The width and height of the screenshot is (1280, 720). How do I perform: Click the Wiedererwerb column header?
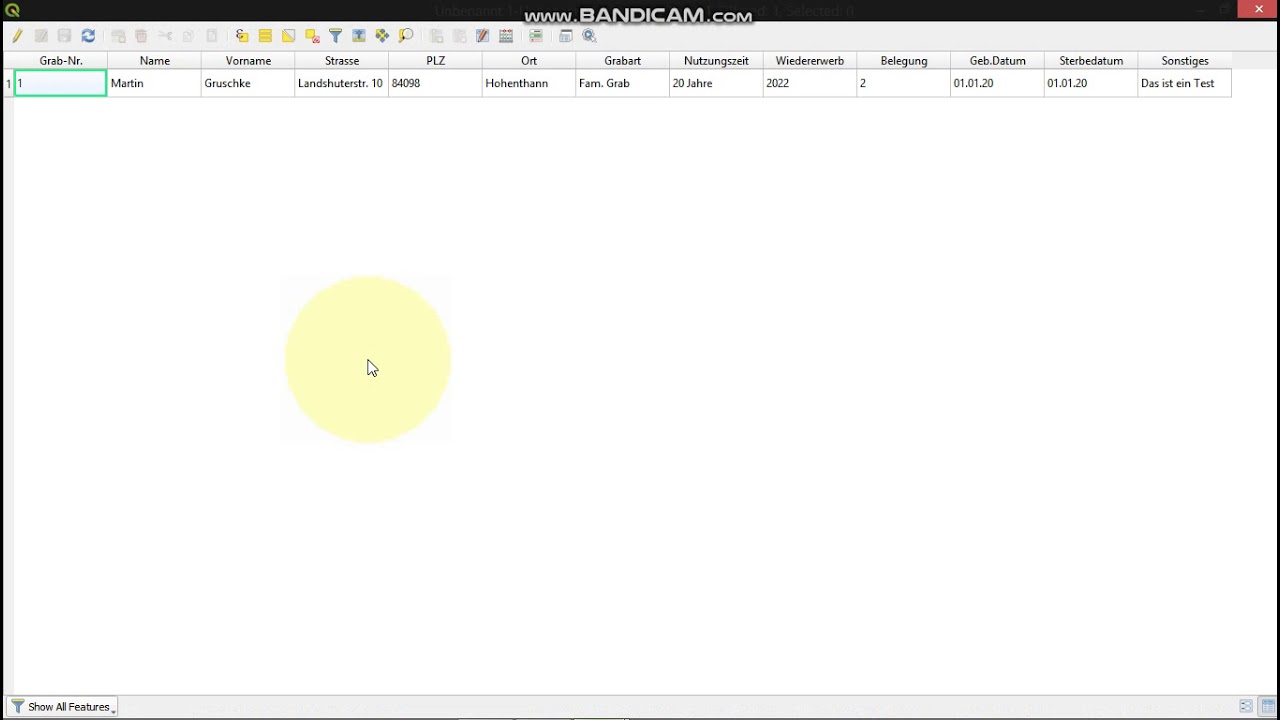[810, 61]
